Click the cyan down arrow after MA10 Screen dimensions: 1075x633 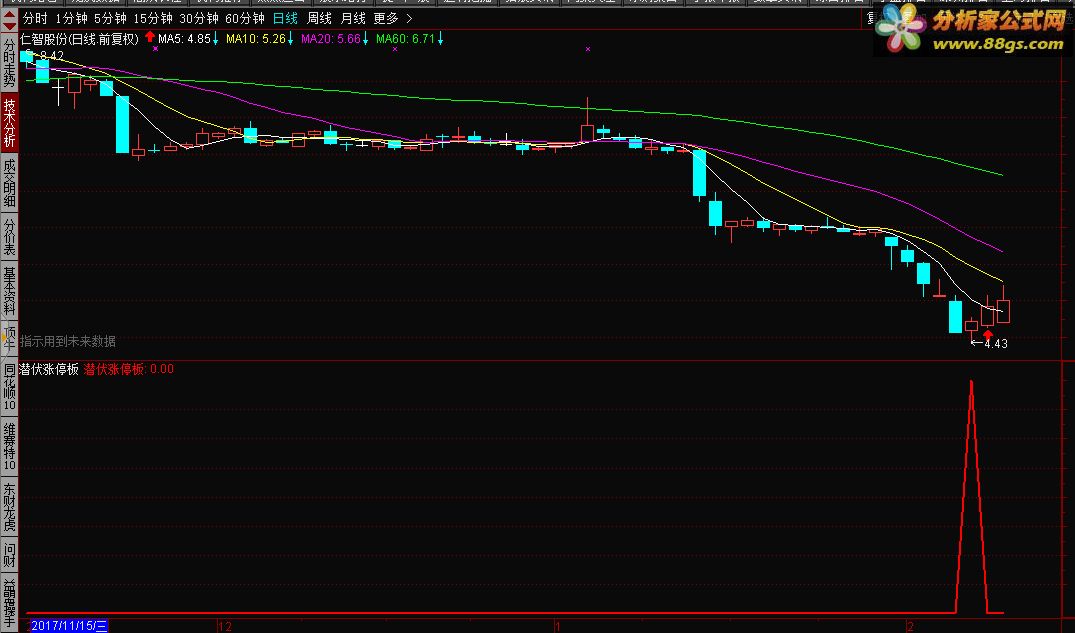[291, 39]
